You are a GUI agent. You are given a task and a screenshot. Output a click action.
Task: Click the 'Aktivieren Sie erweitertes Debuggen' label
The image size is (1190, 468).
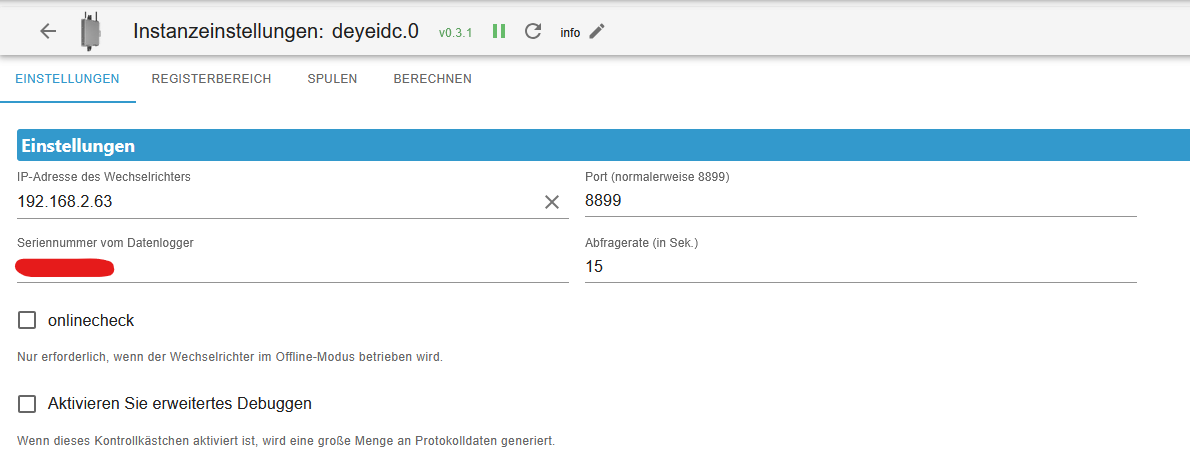tap(180, 404)
